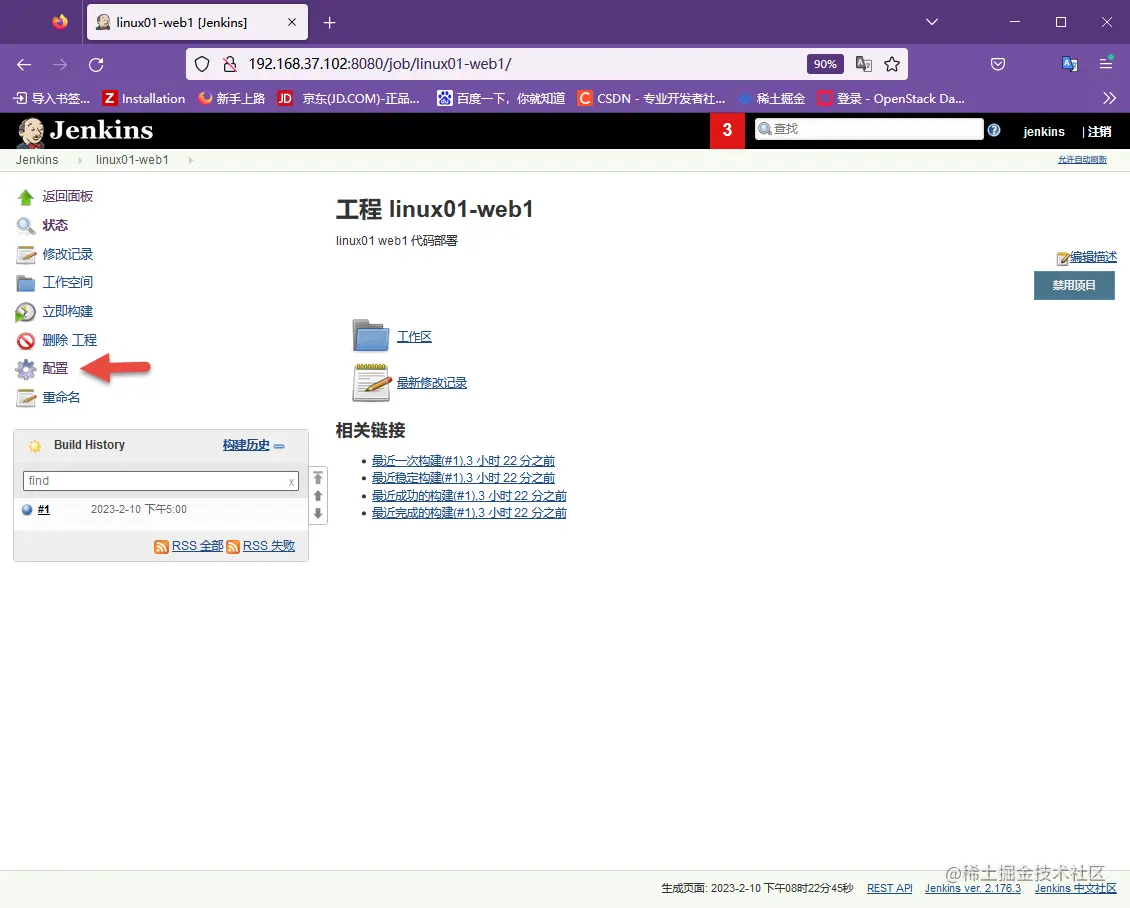Viewport: 1130px width, 908px height.
Task: Open the jenkins user link in the header
Action: [x=1044, y=131]
